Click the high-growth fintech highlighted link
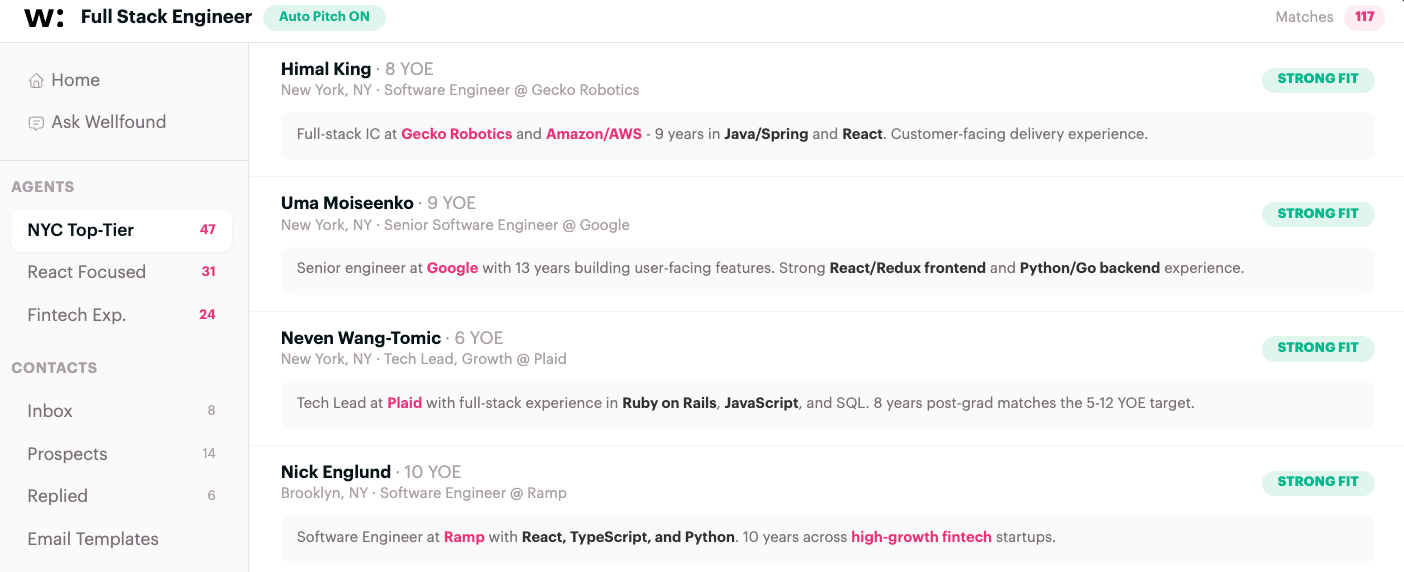The image size is (1404, 572). point(921,537)
